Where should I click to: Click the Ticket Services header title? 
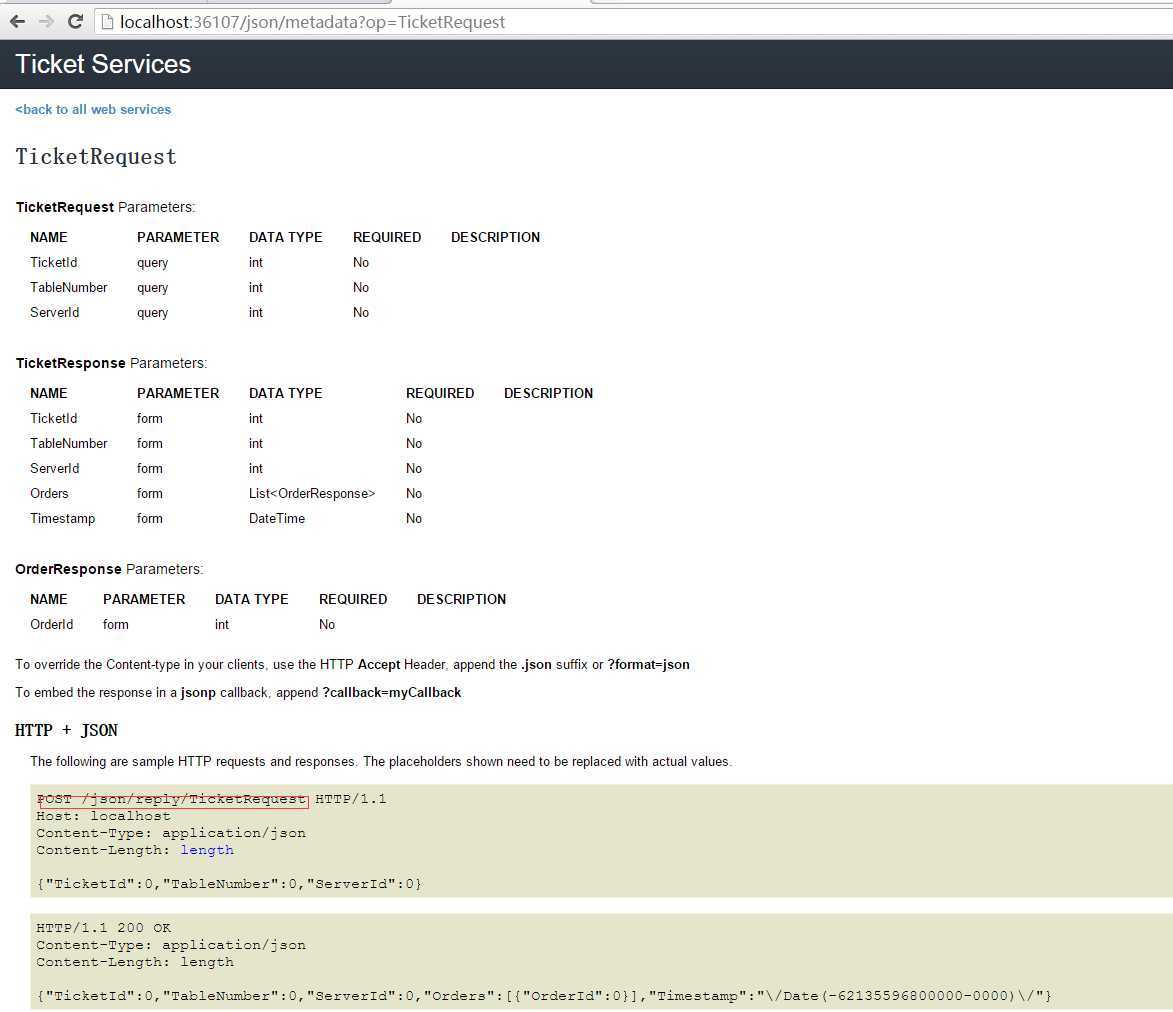pos(103,64)
